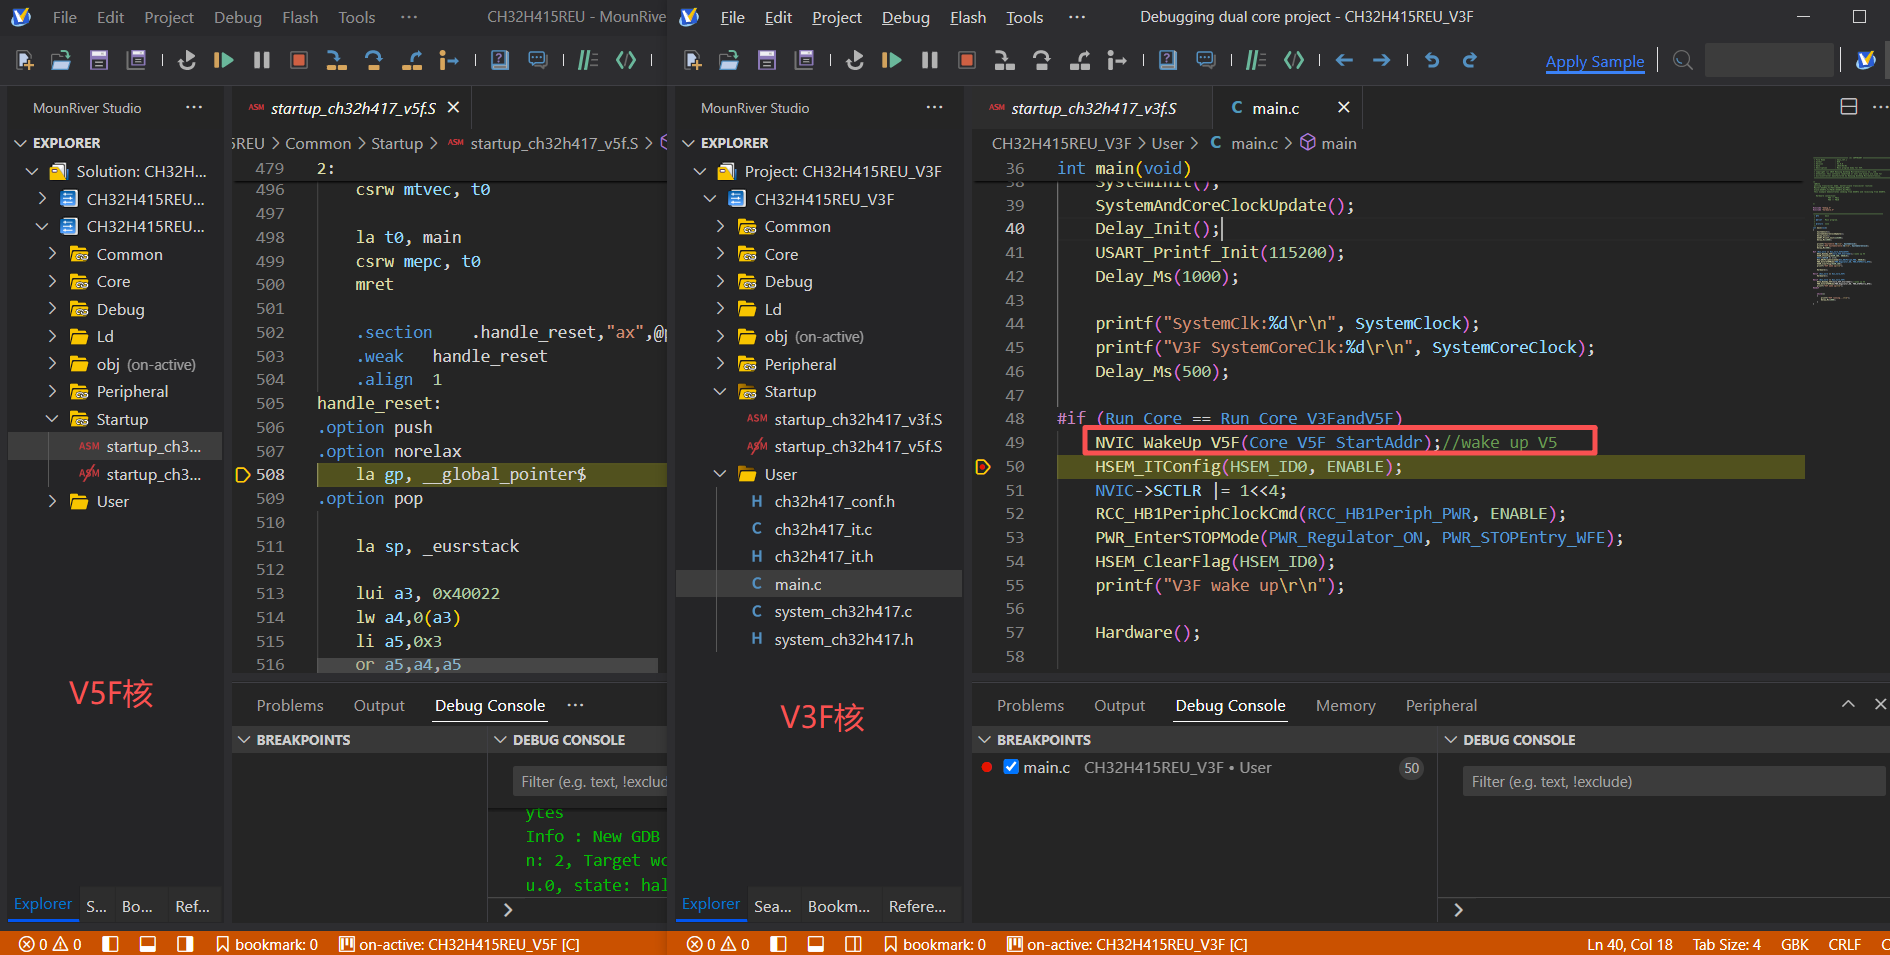Collapse the Startup folder in V3F explorer
The width and height of the screenshot is (1890, 955).
[x=720, y=392]
